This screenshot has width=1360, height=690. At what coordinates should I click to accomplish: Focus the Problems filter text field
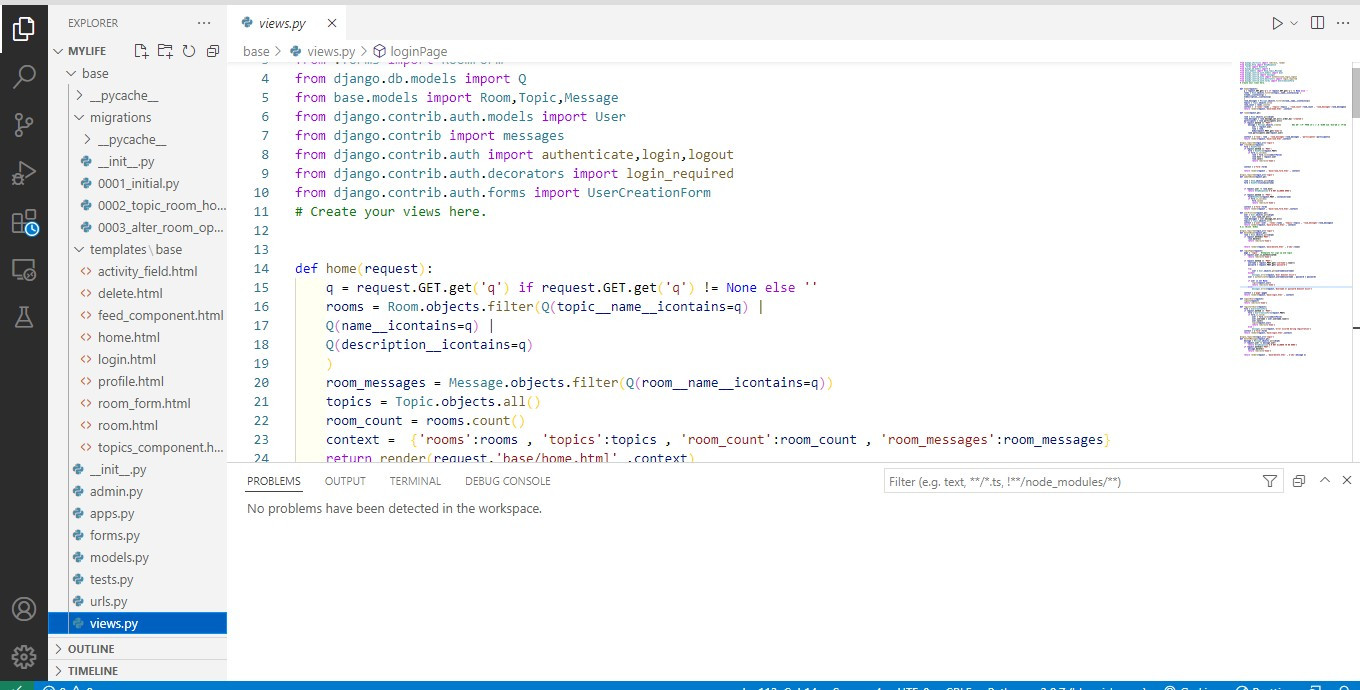1070,481
